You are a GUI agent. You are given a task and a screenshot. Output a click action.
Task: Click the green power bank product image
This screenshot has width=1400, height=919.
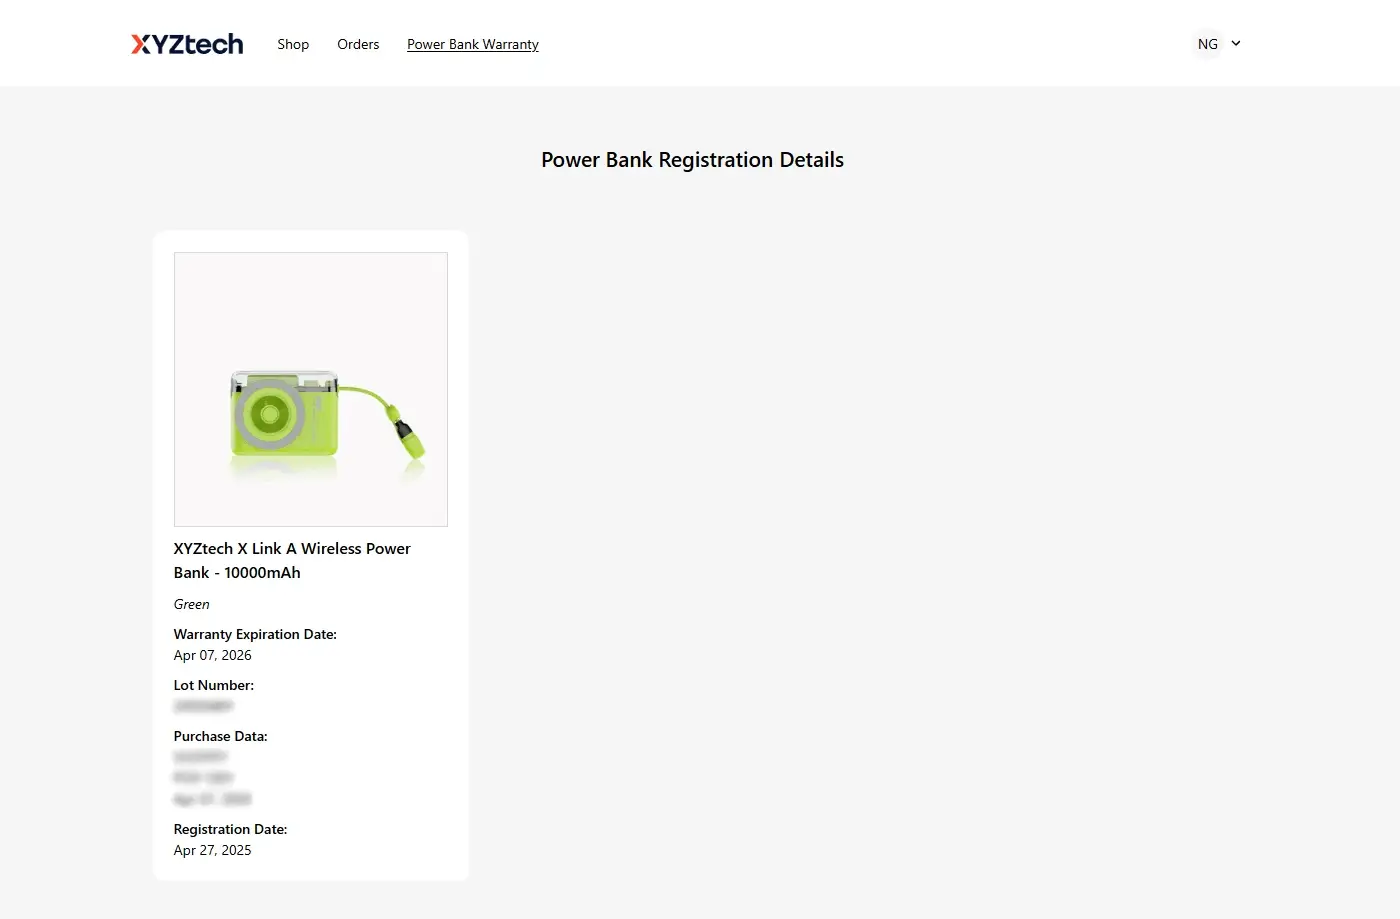[310, 389]
